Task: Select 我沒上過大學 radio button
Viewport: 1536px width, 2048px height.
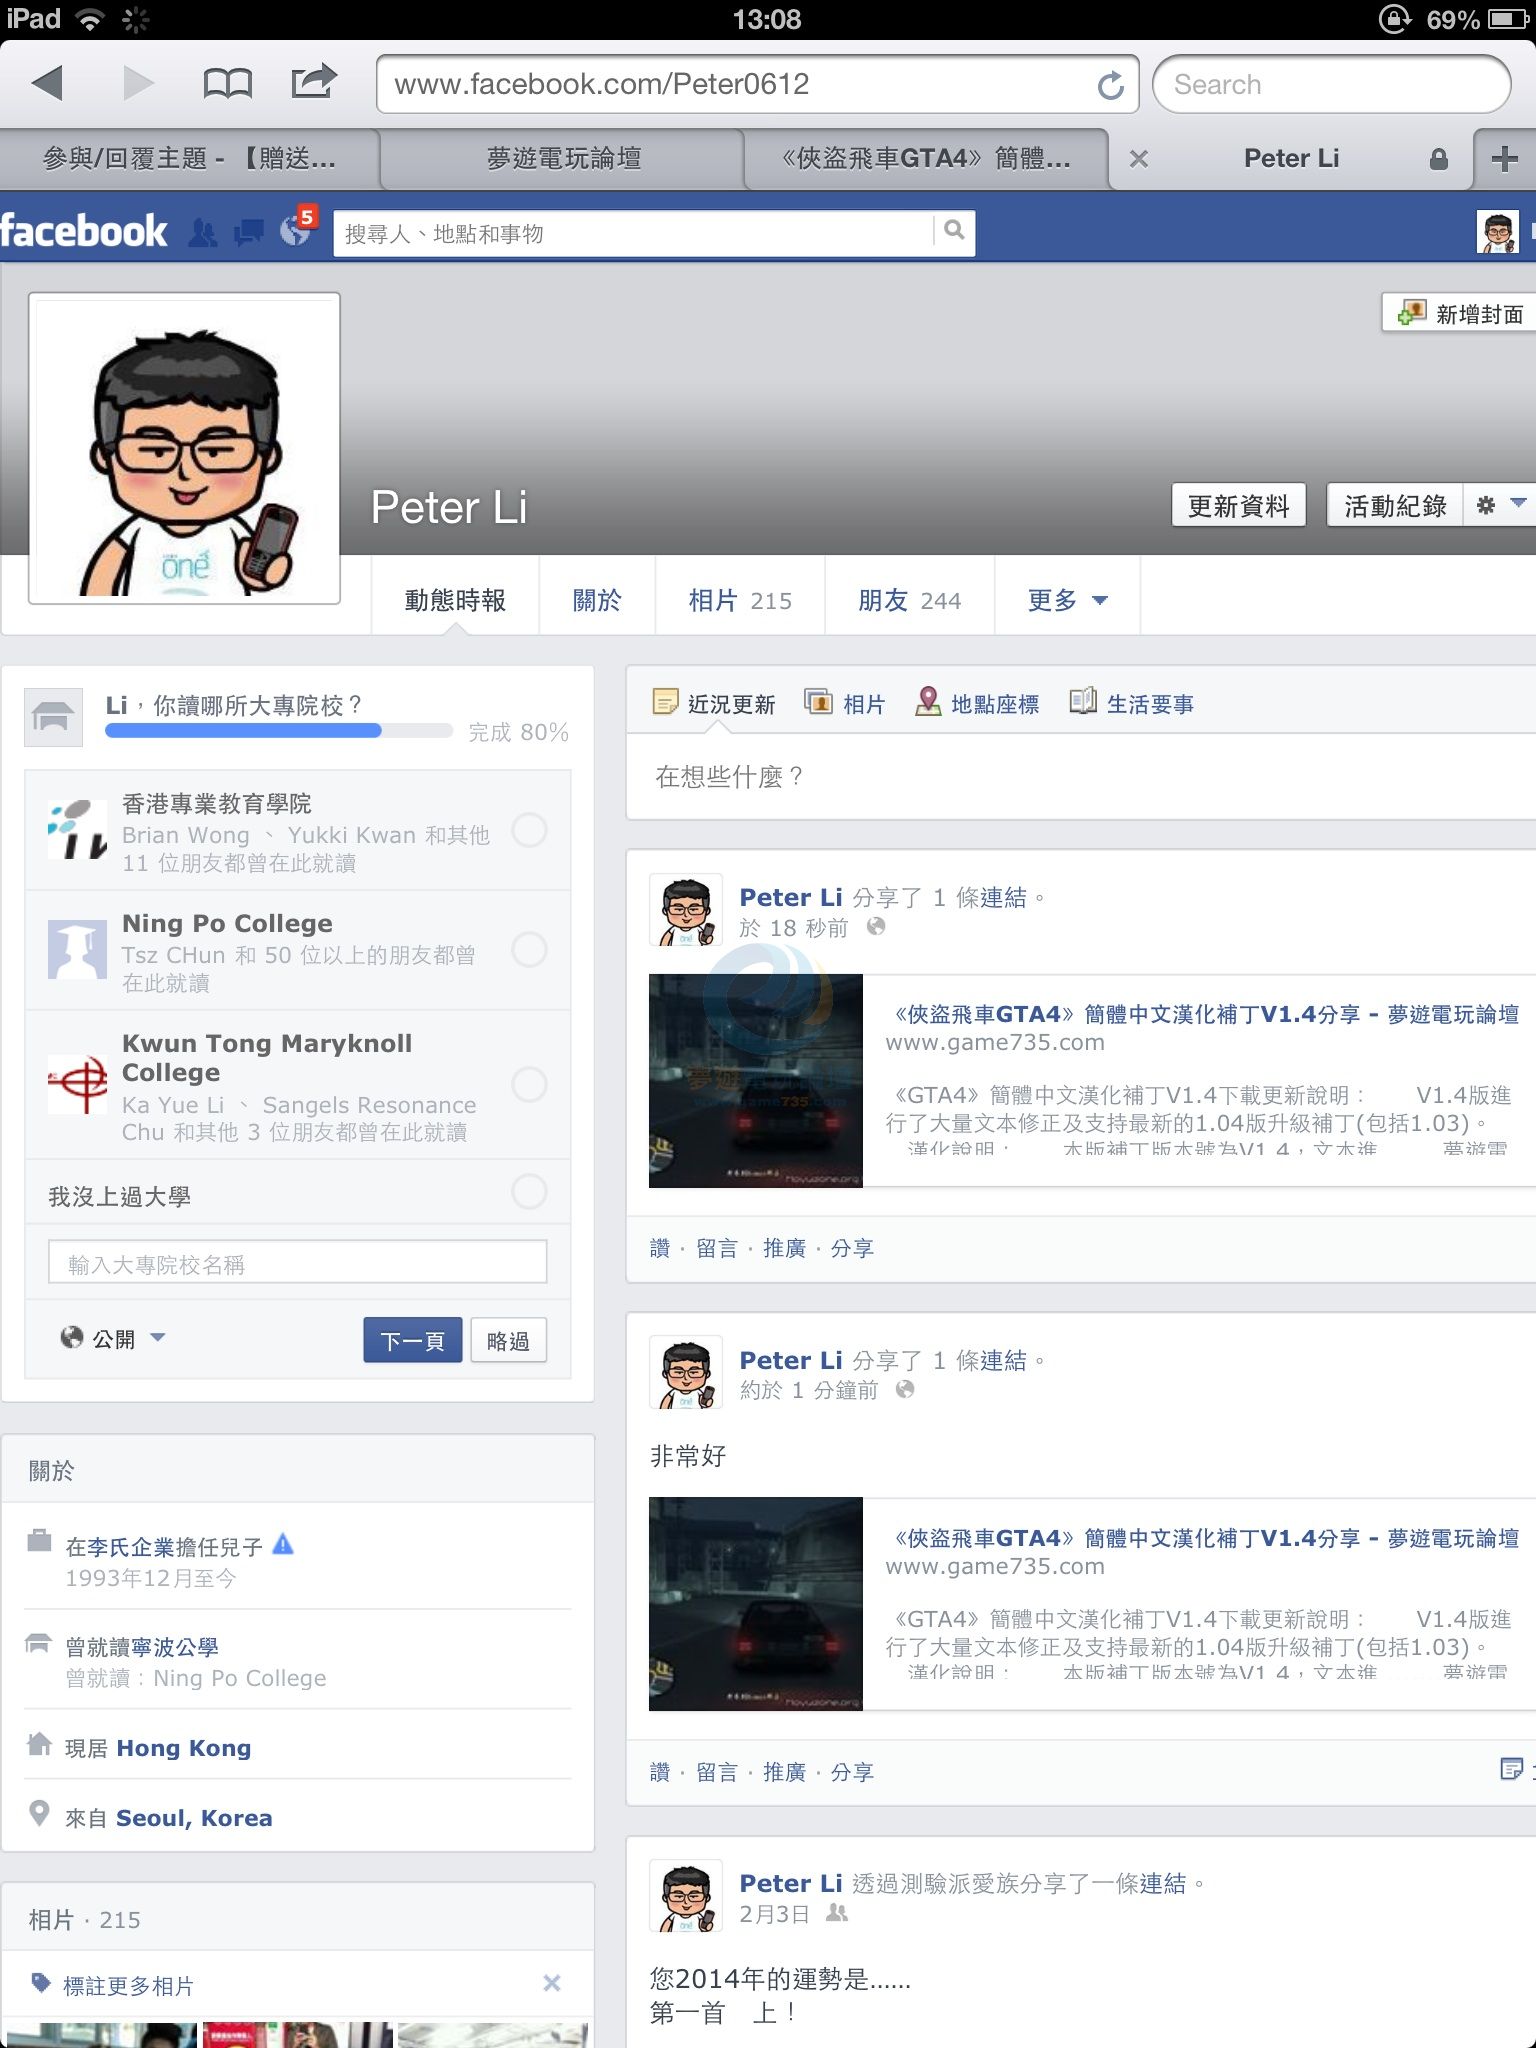Action: coord(529,1192)
